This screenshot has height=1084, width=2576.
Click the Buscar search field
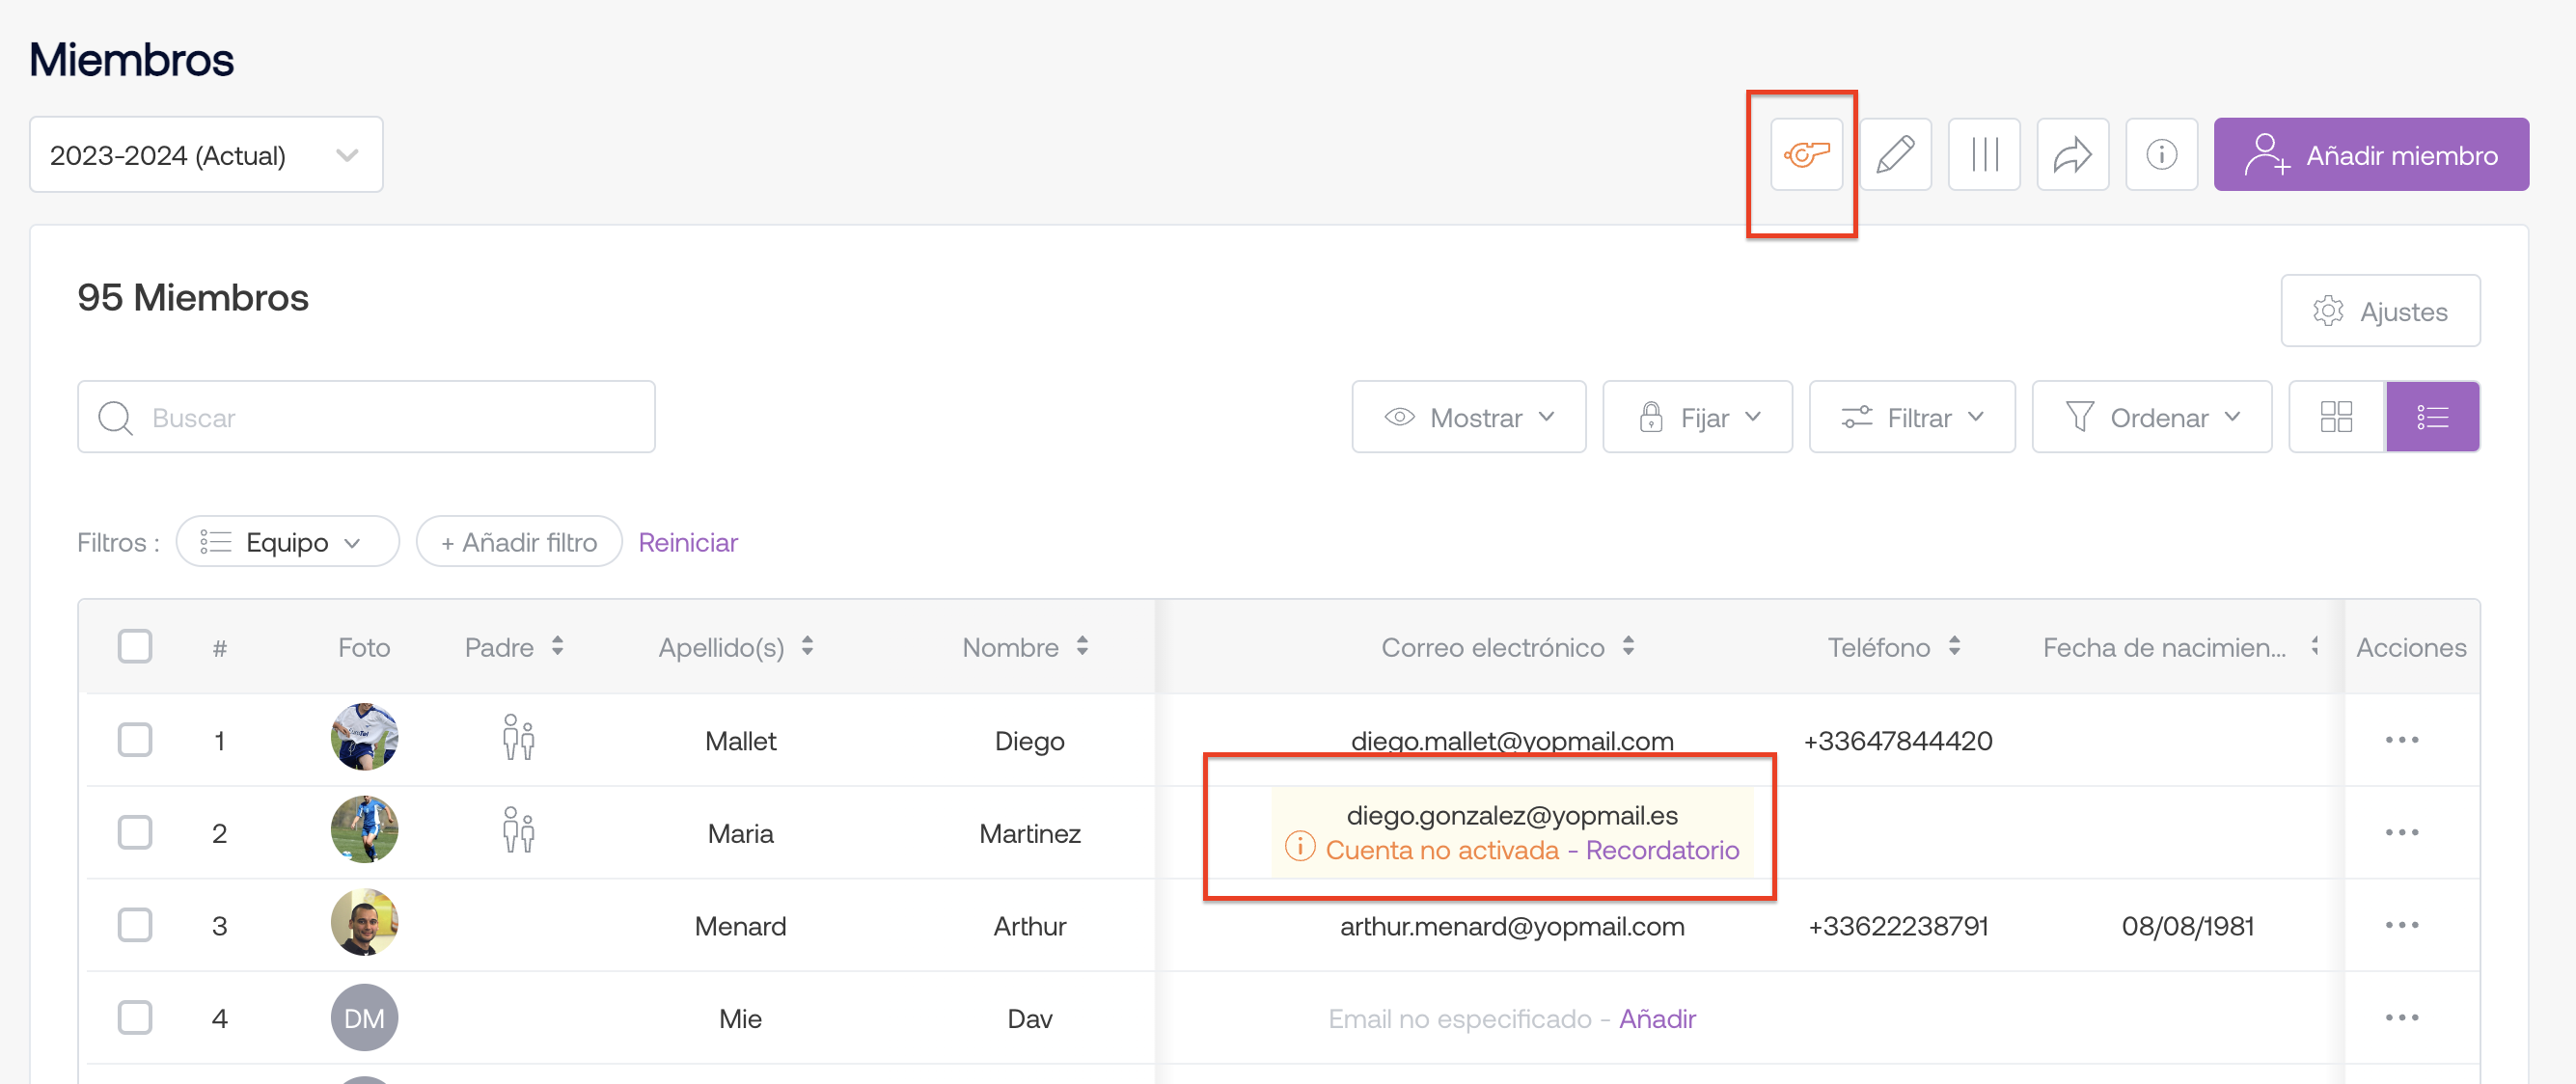(366, 417)
